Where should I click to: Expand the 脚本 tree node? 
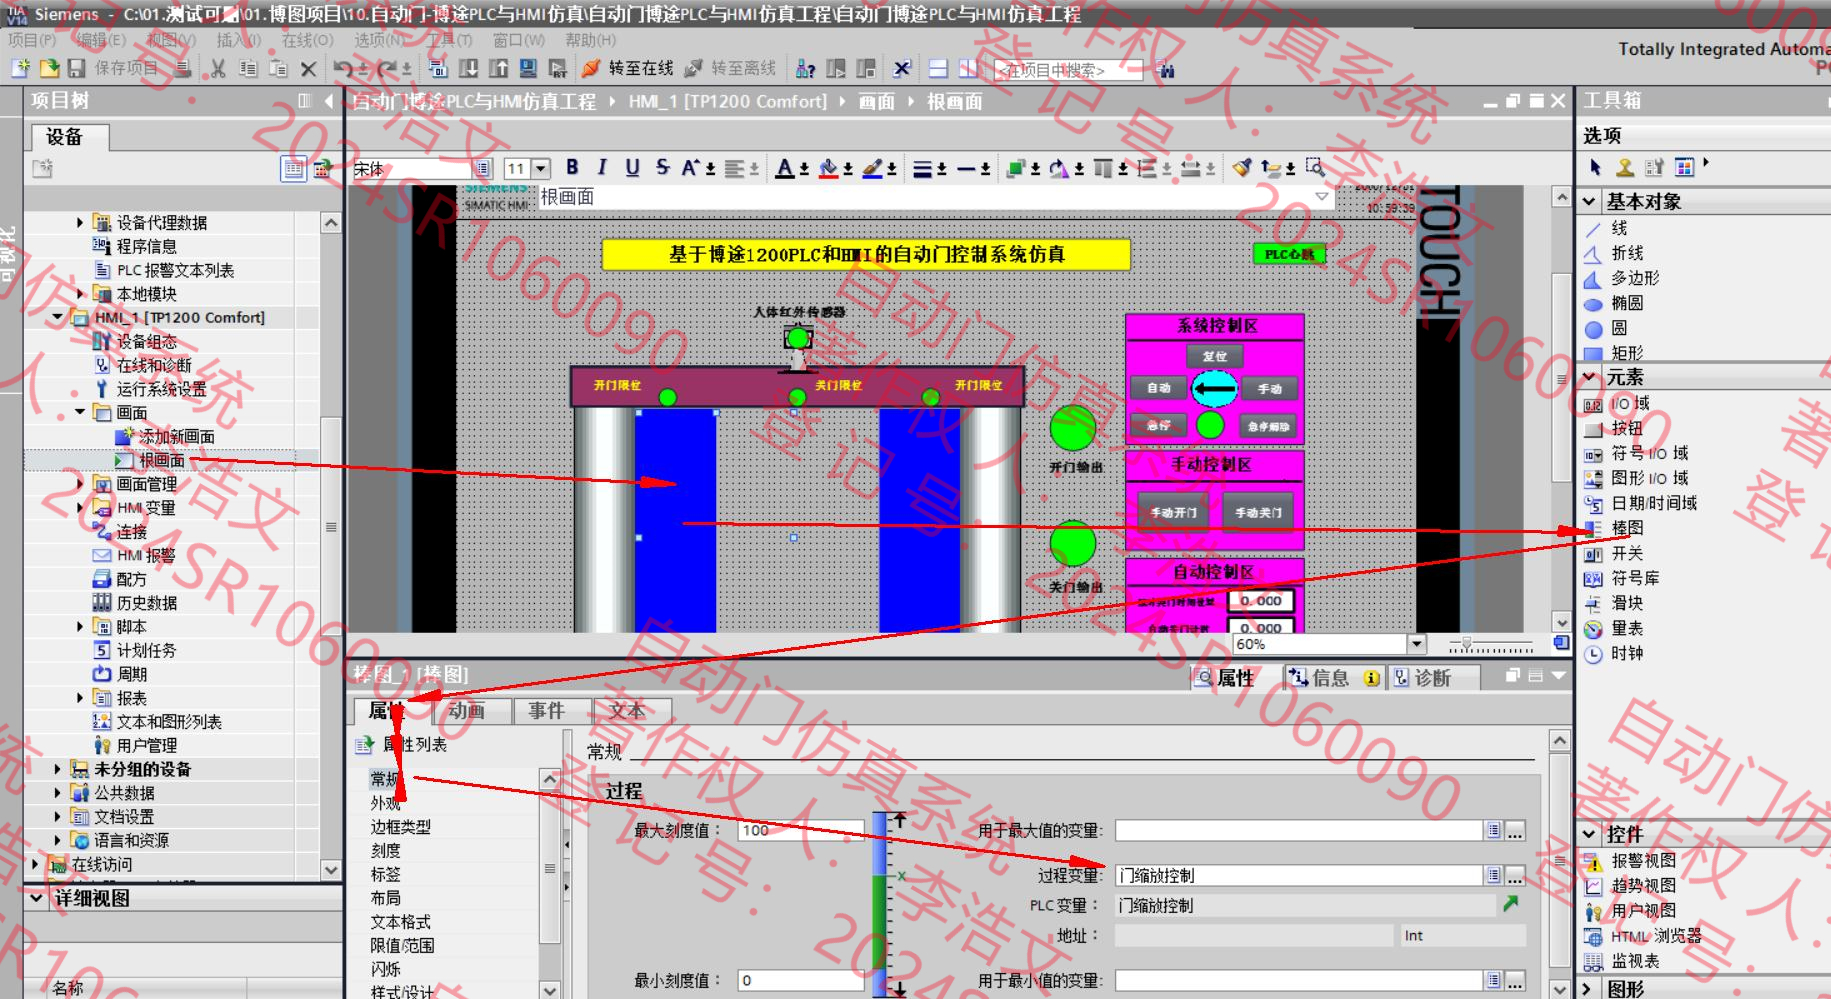pos(80,627)
